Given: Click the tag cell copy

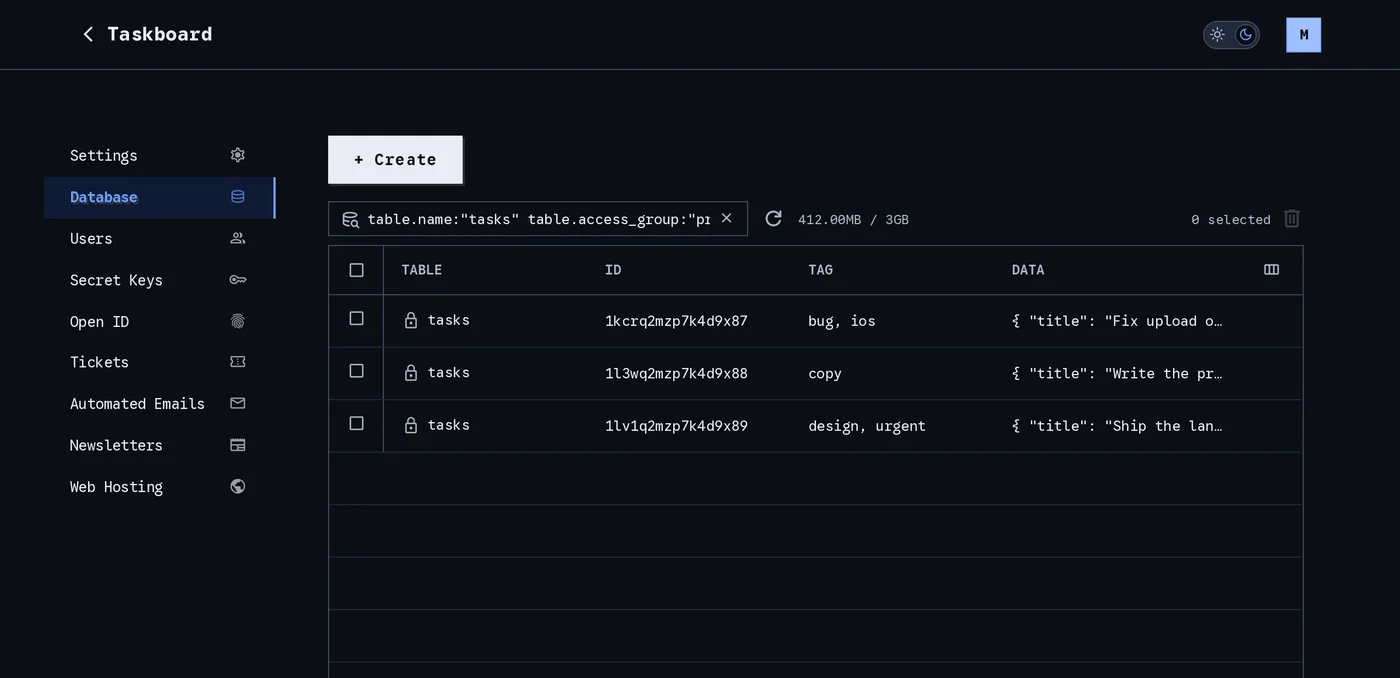Looking at the screenshot, I should [x=825, y=374].
